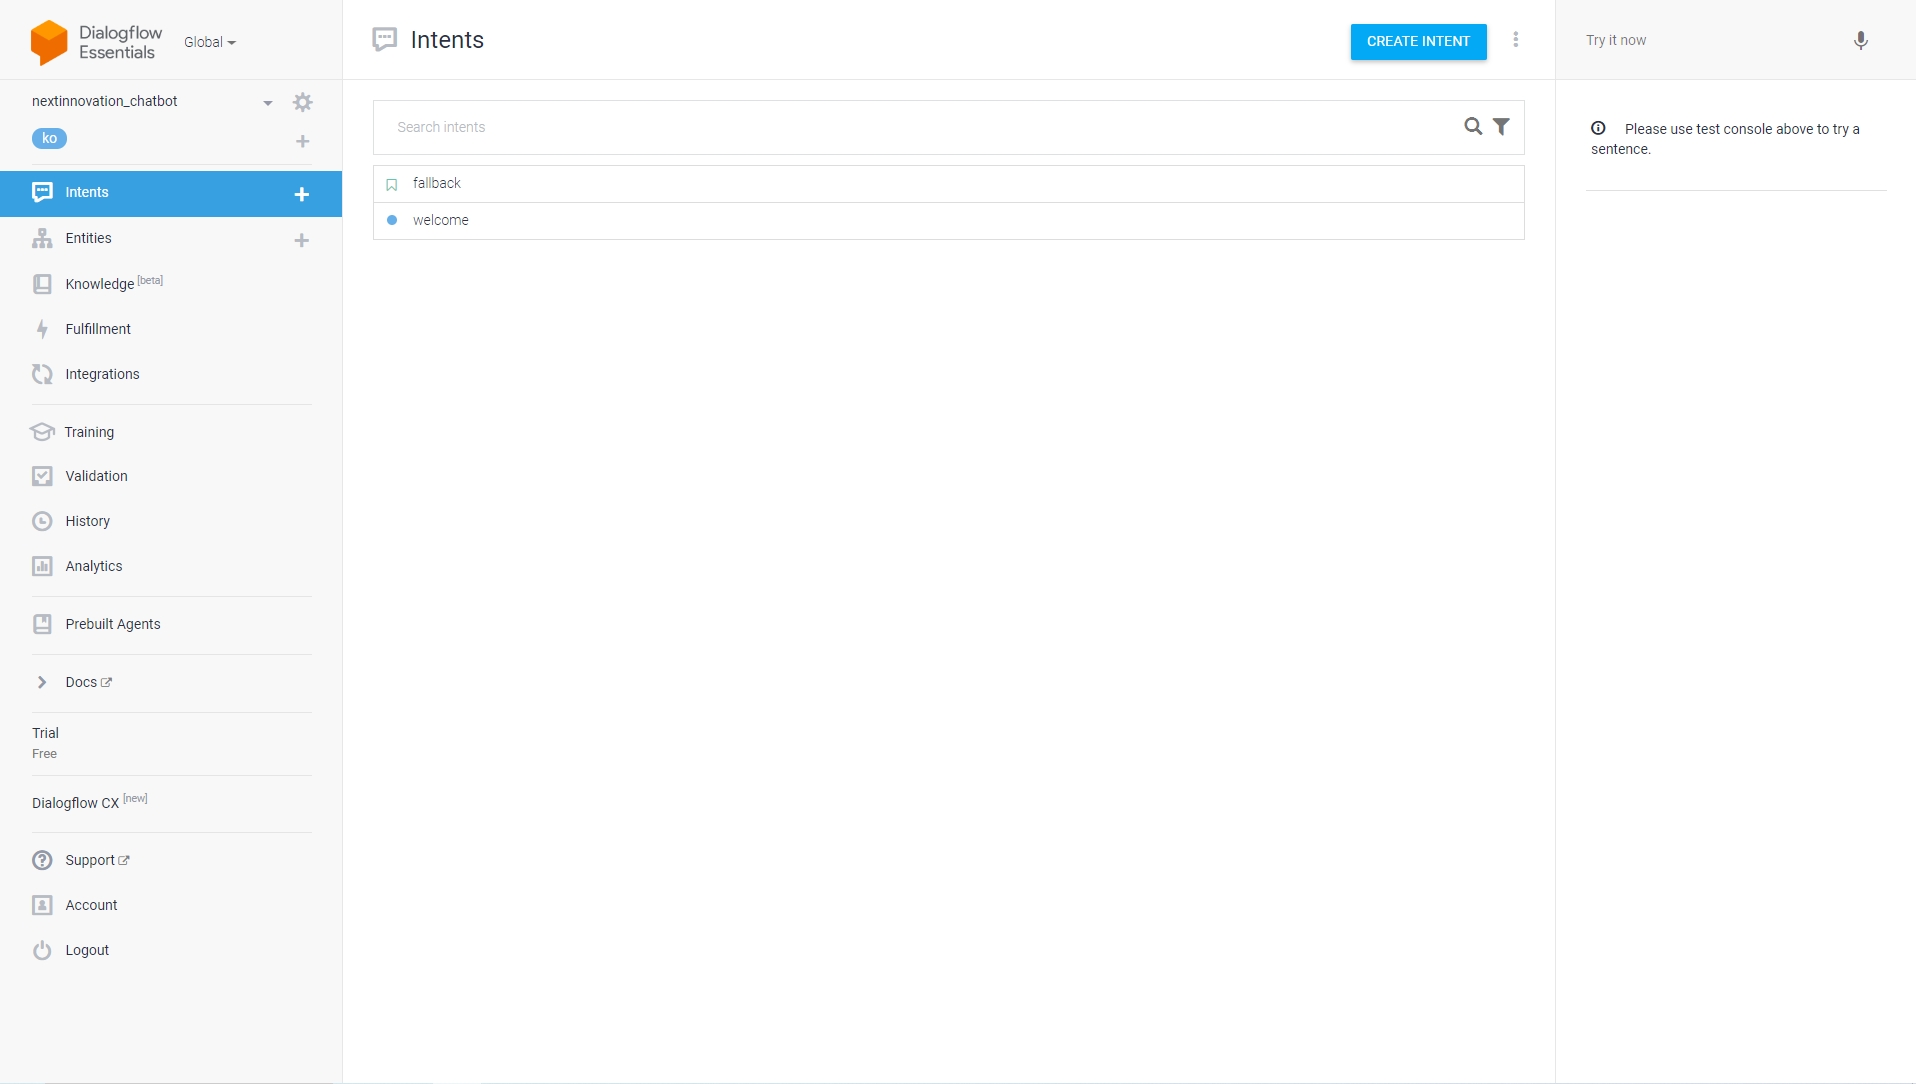Image resolution: width=1916 pixels, height=1084 pixels.
Task: Open the intents filter funnel icon
Action: tap(1501, 127)
